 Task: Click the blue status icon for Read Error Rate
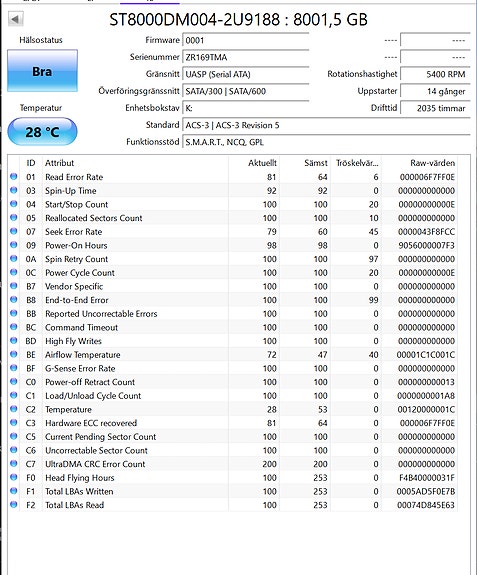(x=14, y=177)
